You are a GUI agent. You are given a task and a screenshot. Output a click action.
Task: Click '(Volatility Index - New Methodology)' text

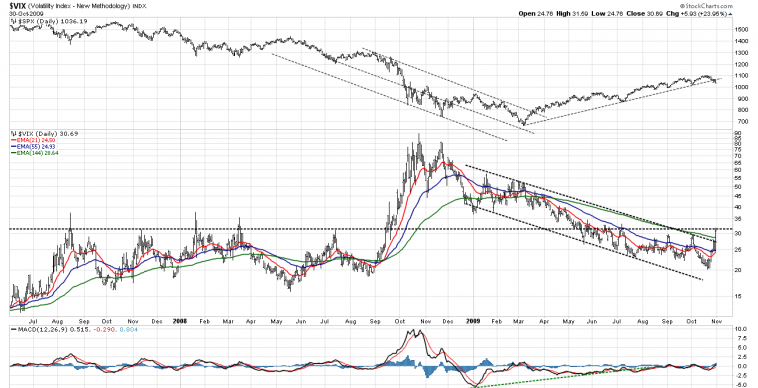pos(79,6)
